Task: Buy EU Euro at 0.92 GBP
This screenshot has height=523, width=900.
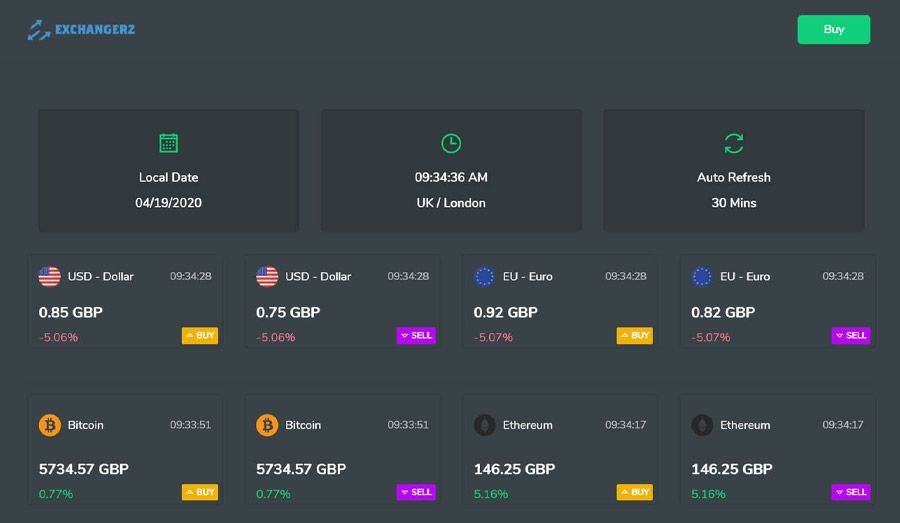Action: click(x=635, y=335)
